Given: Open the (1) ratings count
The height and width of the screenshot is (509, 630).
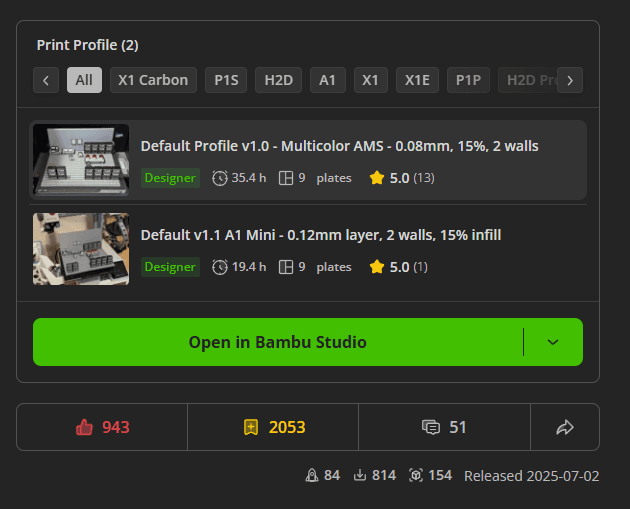Looking at the screenshot, I should tap(420, 267).
